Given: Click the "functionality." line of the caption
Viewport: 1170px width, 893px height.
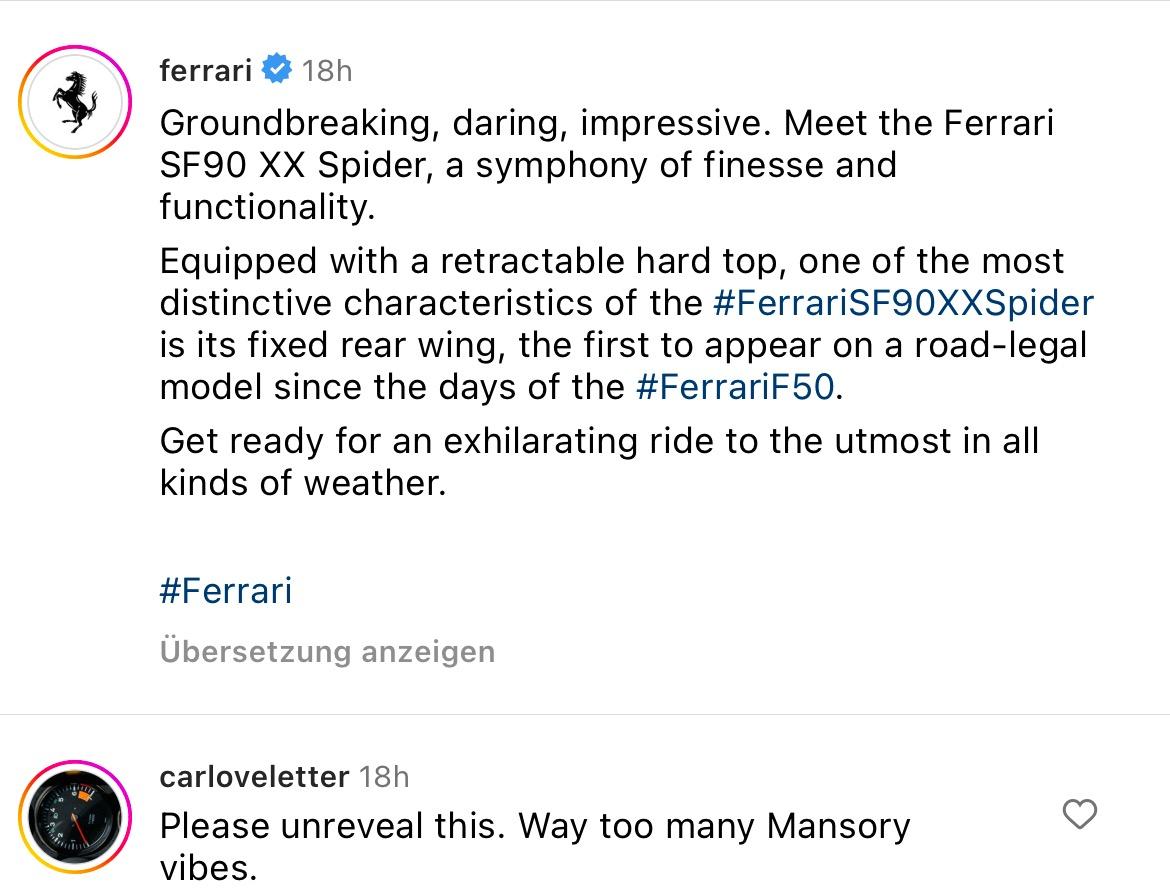Looking at the screenshot, I should [x=266, y=207].
